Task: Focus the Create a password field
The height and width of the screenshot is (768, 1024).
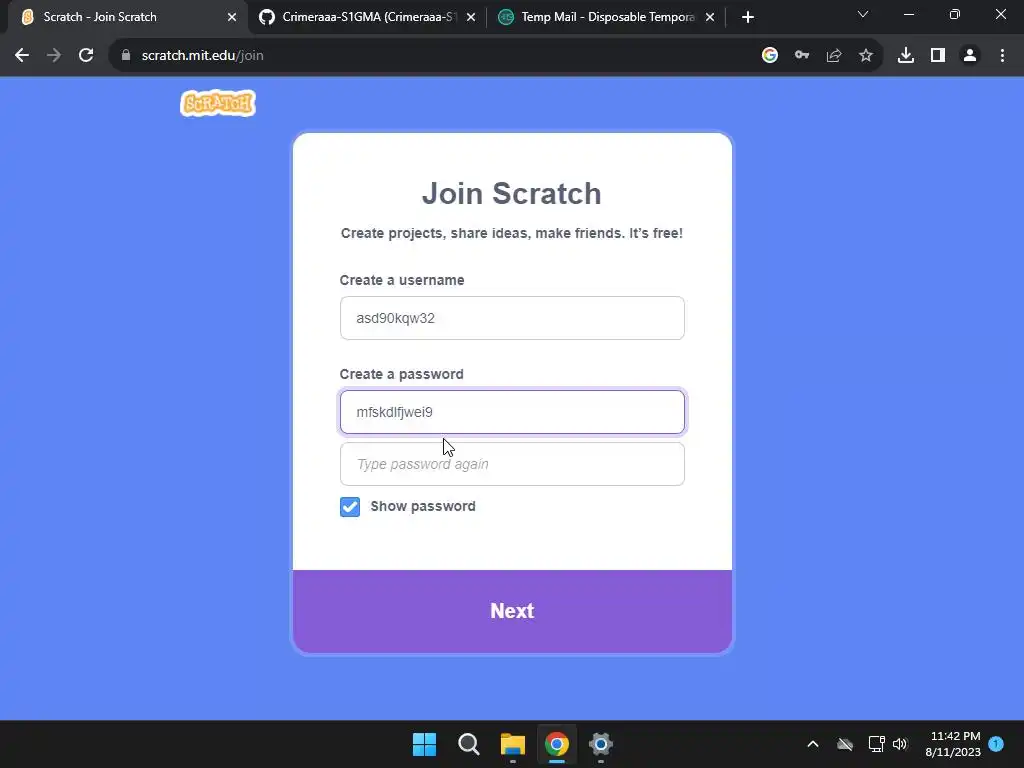Action: 512,412
